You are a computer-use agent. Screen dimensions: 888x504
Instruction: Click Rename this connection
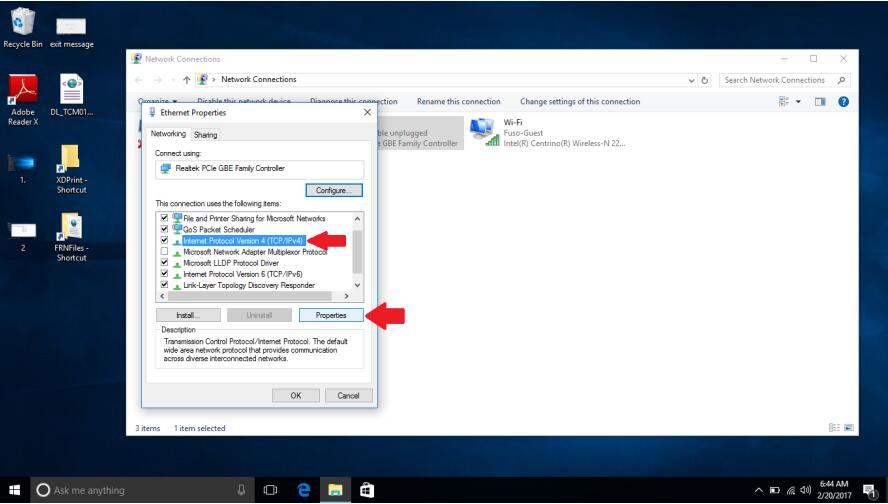459,101
